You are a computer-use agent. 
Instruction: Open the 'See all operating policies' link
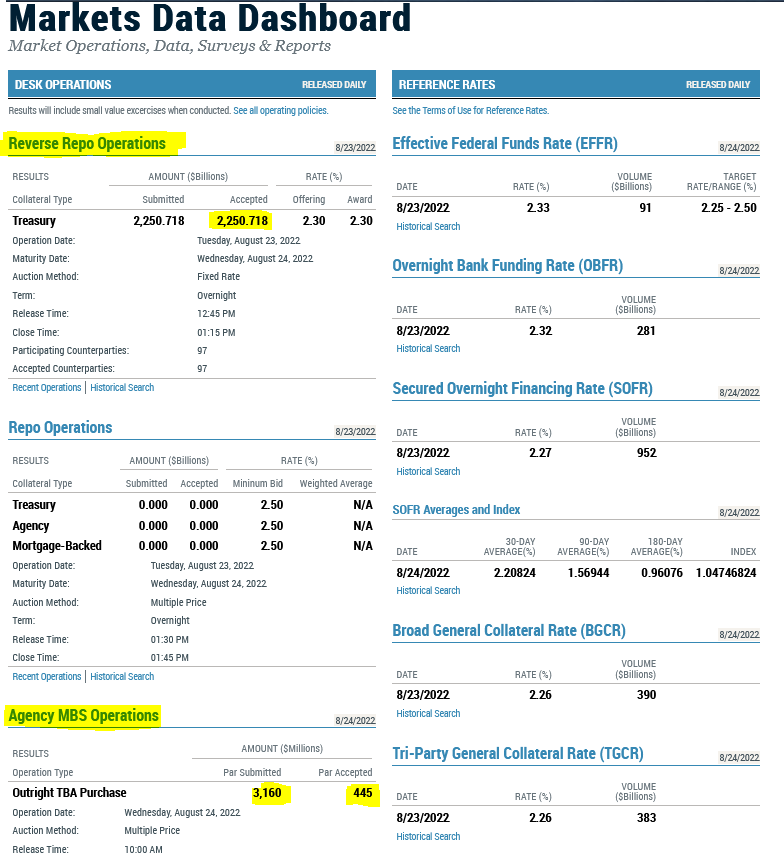[280, 110]
